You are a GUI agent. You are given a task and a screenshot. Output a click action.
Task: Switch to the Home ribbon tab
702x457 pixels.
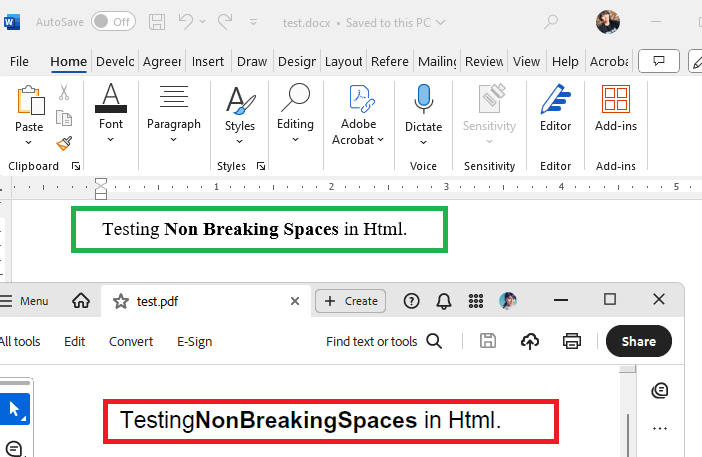68,61
